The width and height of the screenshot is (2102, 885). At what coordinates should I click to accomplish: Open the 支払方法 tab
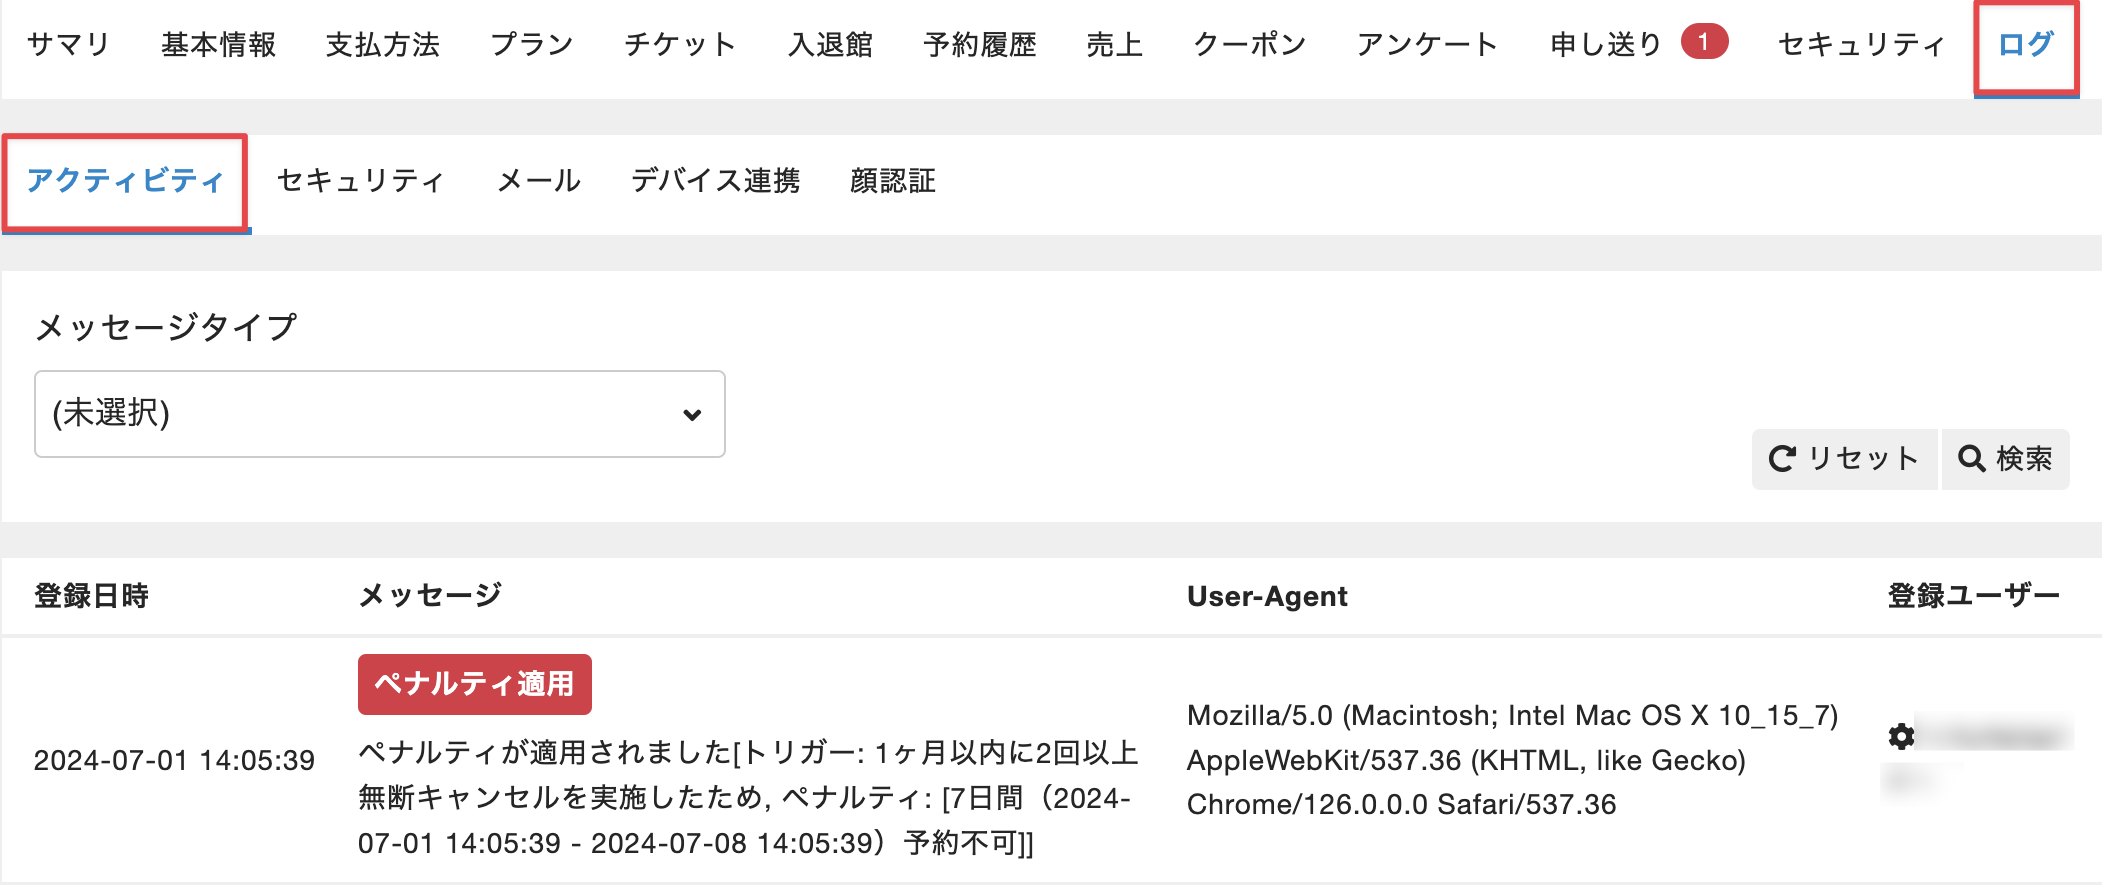[383, 45]
